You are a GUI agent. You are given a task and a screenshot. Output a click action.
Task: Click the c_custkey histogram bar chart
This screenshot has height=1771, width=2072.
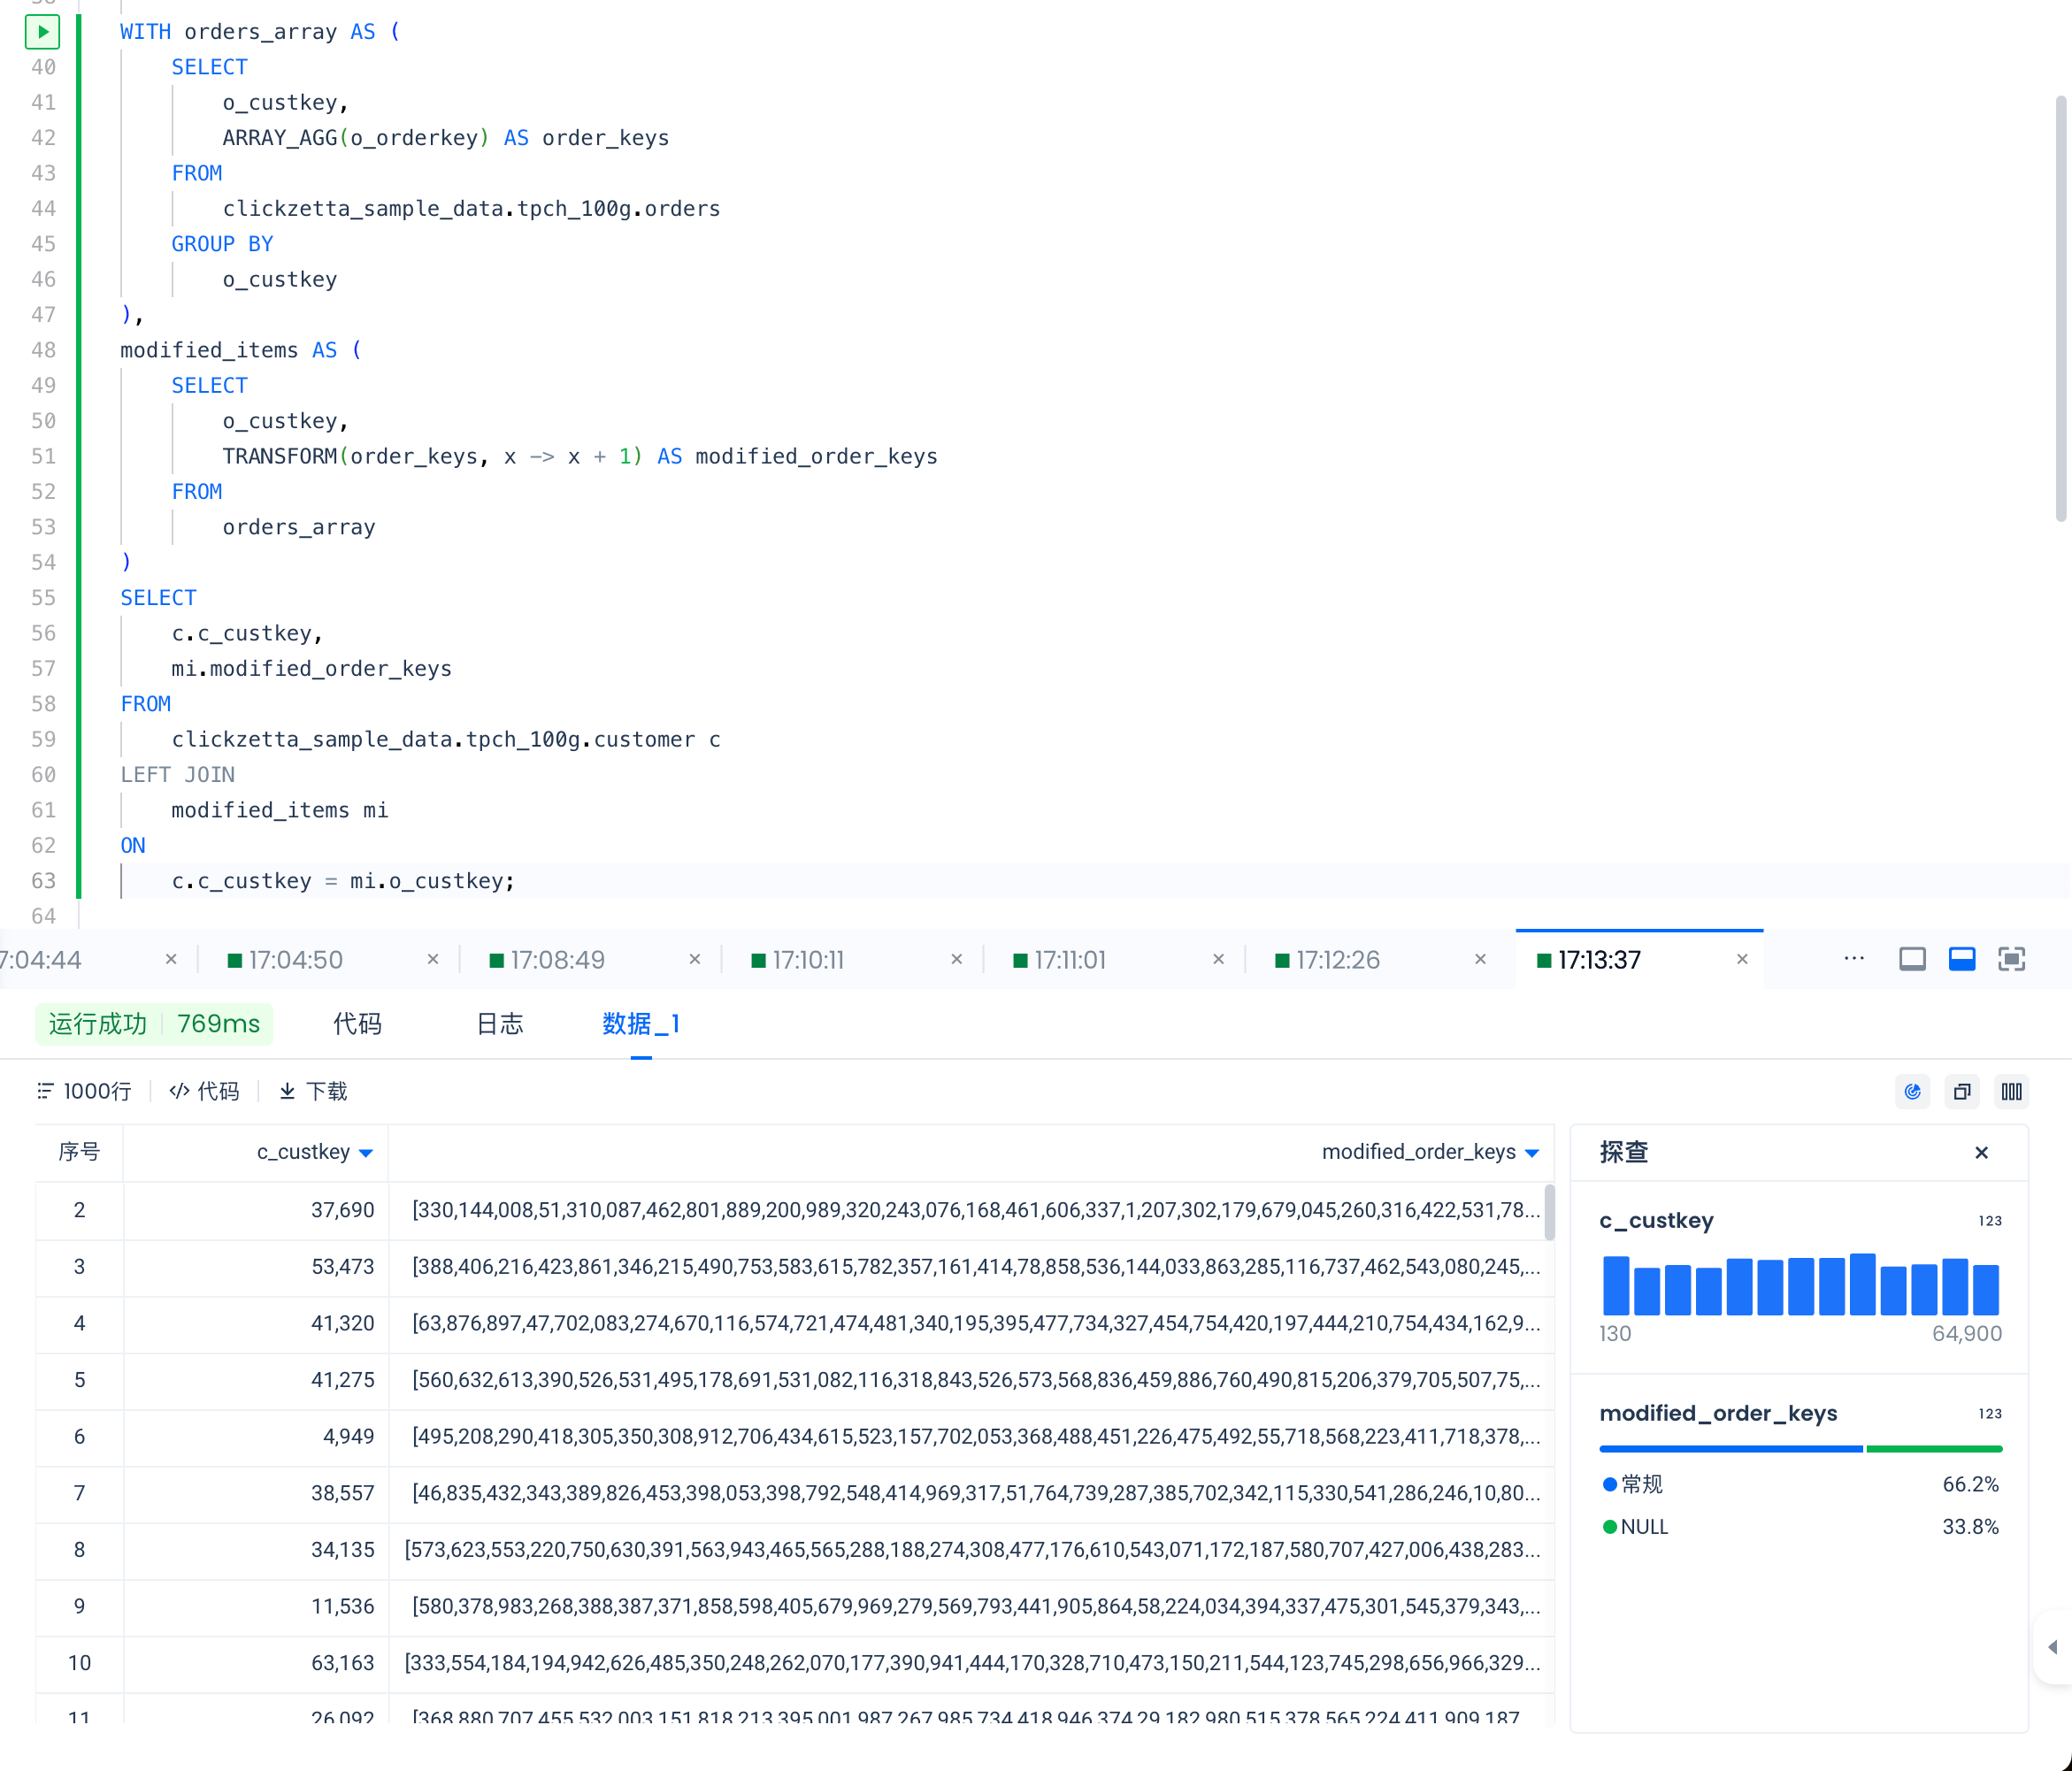(1800, 1285)
